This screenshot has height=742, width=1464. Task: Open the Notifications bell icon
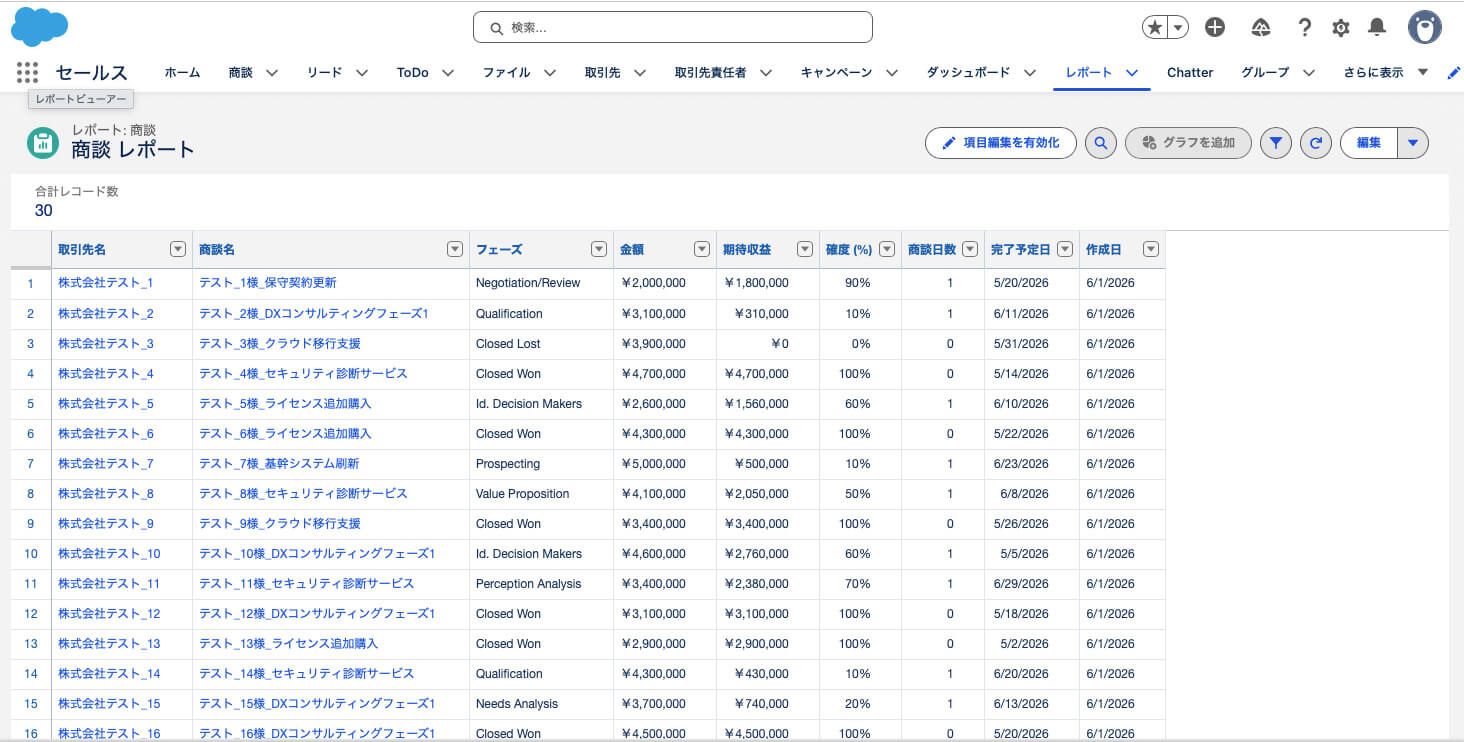[1377, 28]
